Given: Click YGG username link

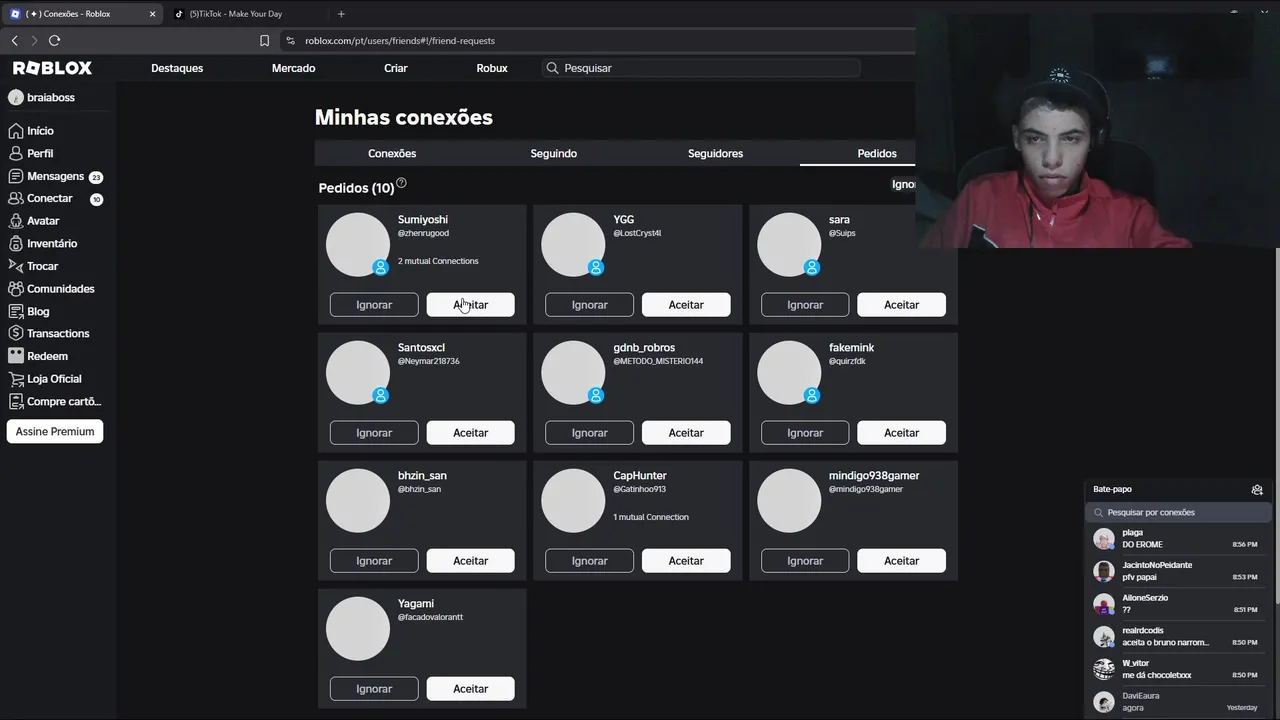Looking at the screenshot, I should [x=623, y=220].
